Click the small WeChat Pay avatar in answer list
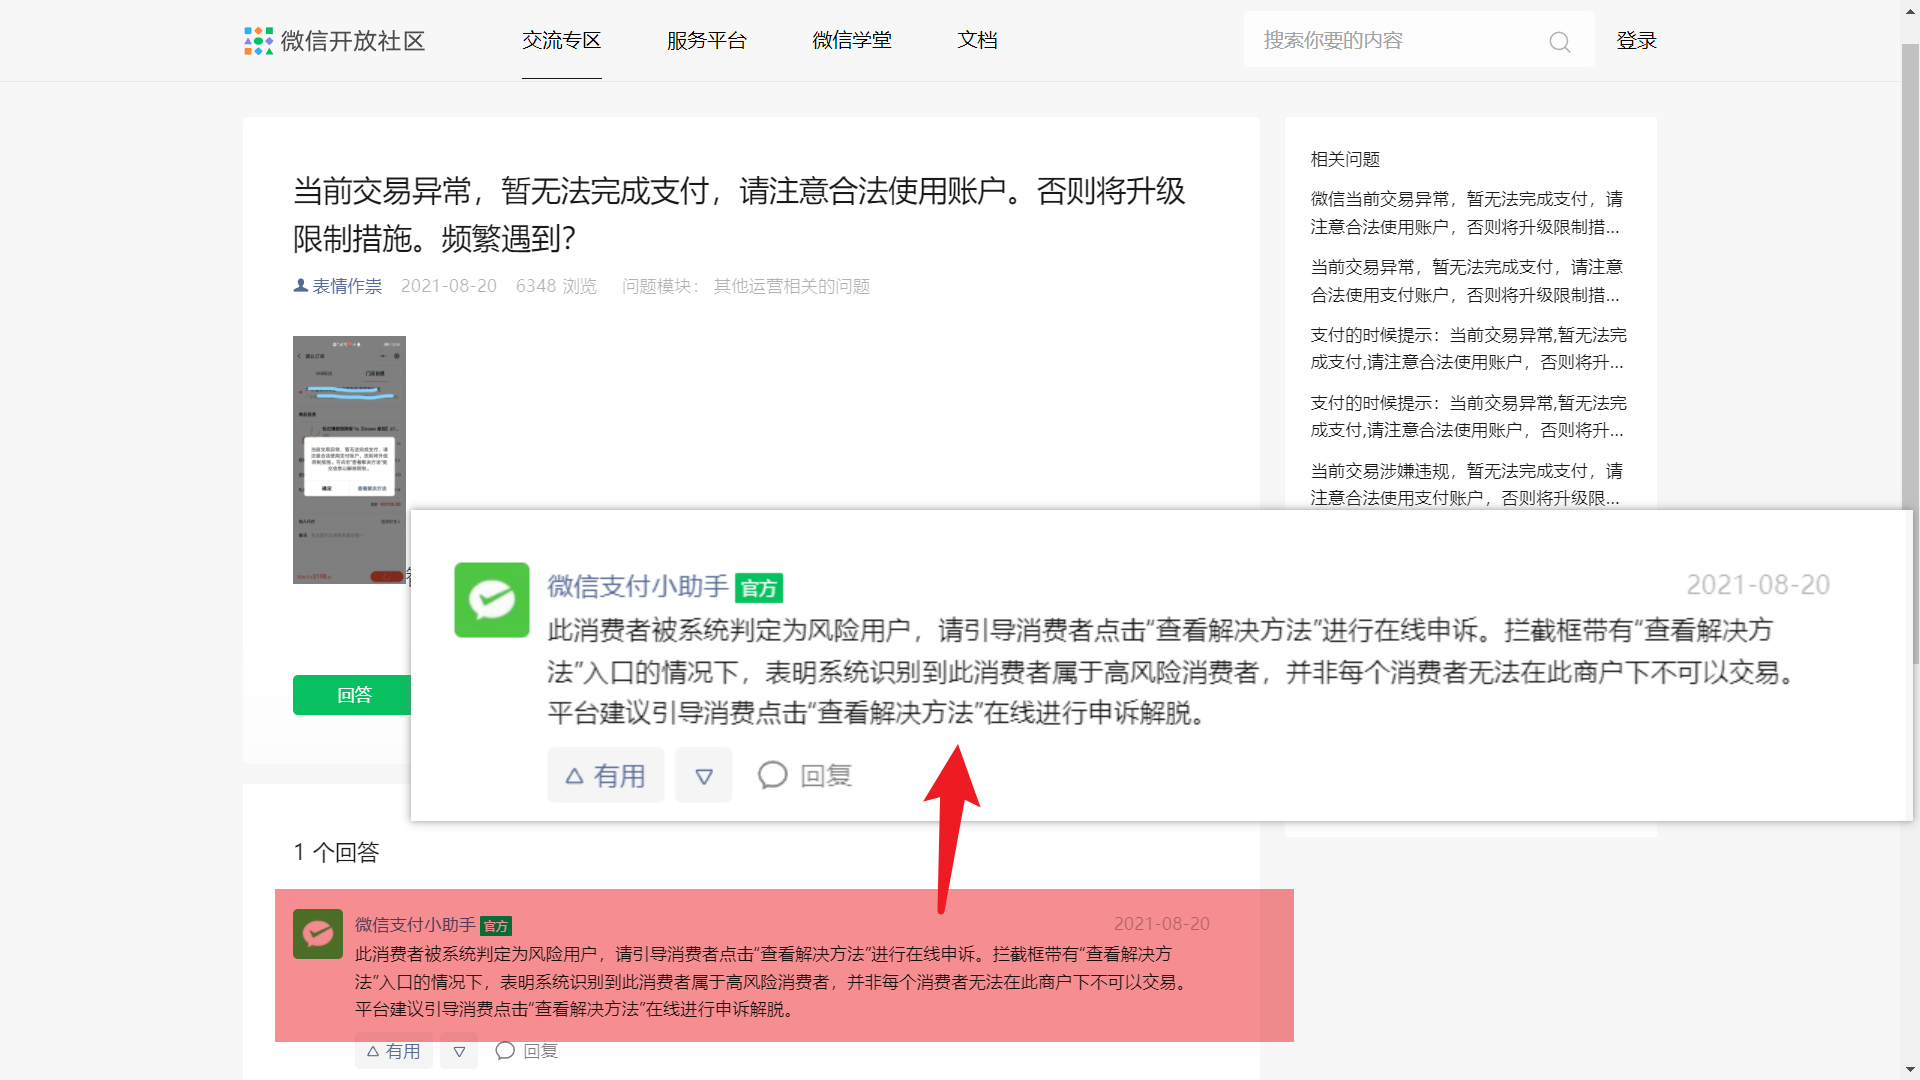The width and height of the screenshot is (1920, 1080). click(x=318, y=934)
